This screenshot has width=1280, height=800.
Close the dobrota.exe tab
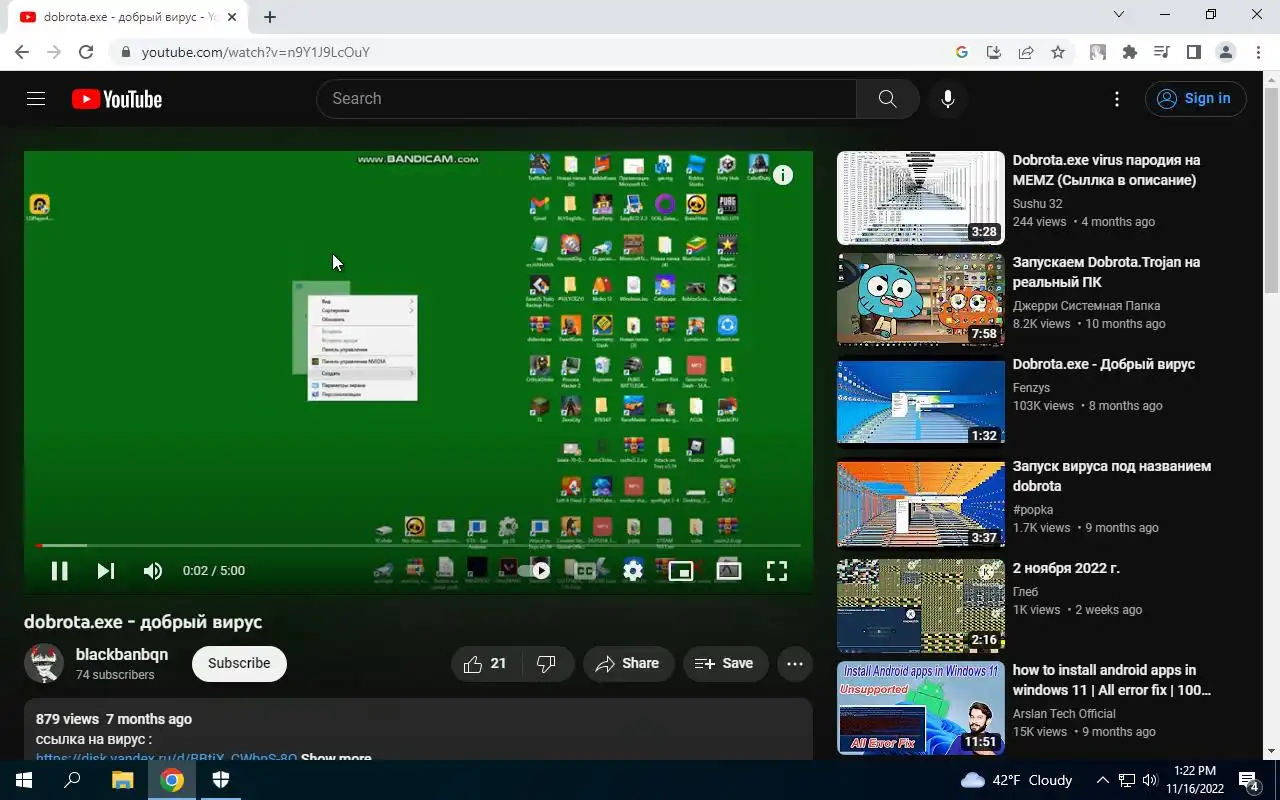click(232, 17)
